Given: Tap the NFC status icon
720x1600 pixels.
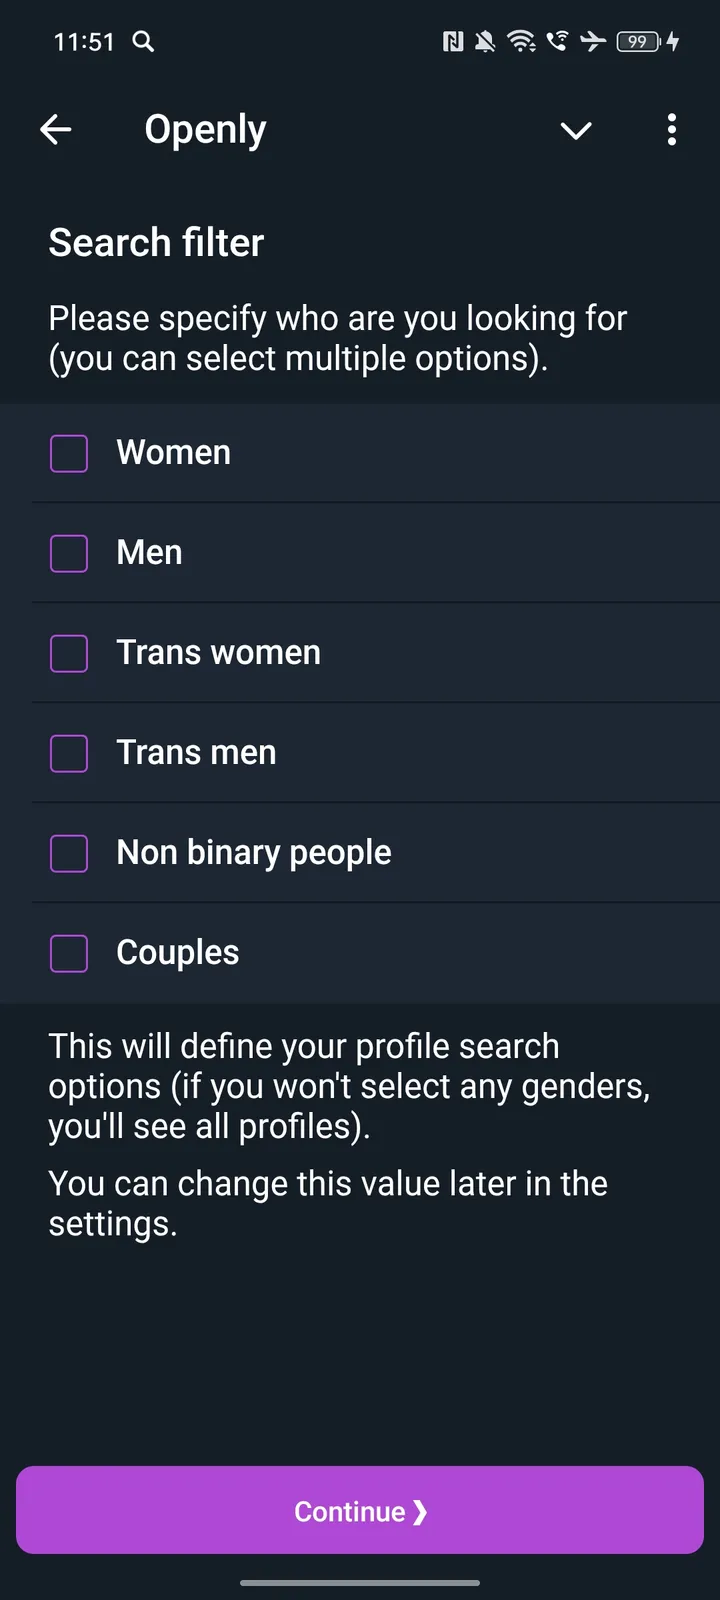Looking at the screenshot, I should tap(453, 41).
